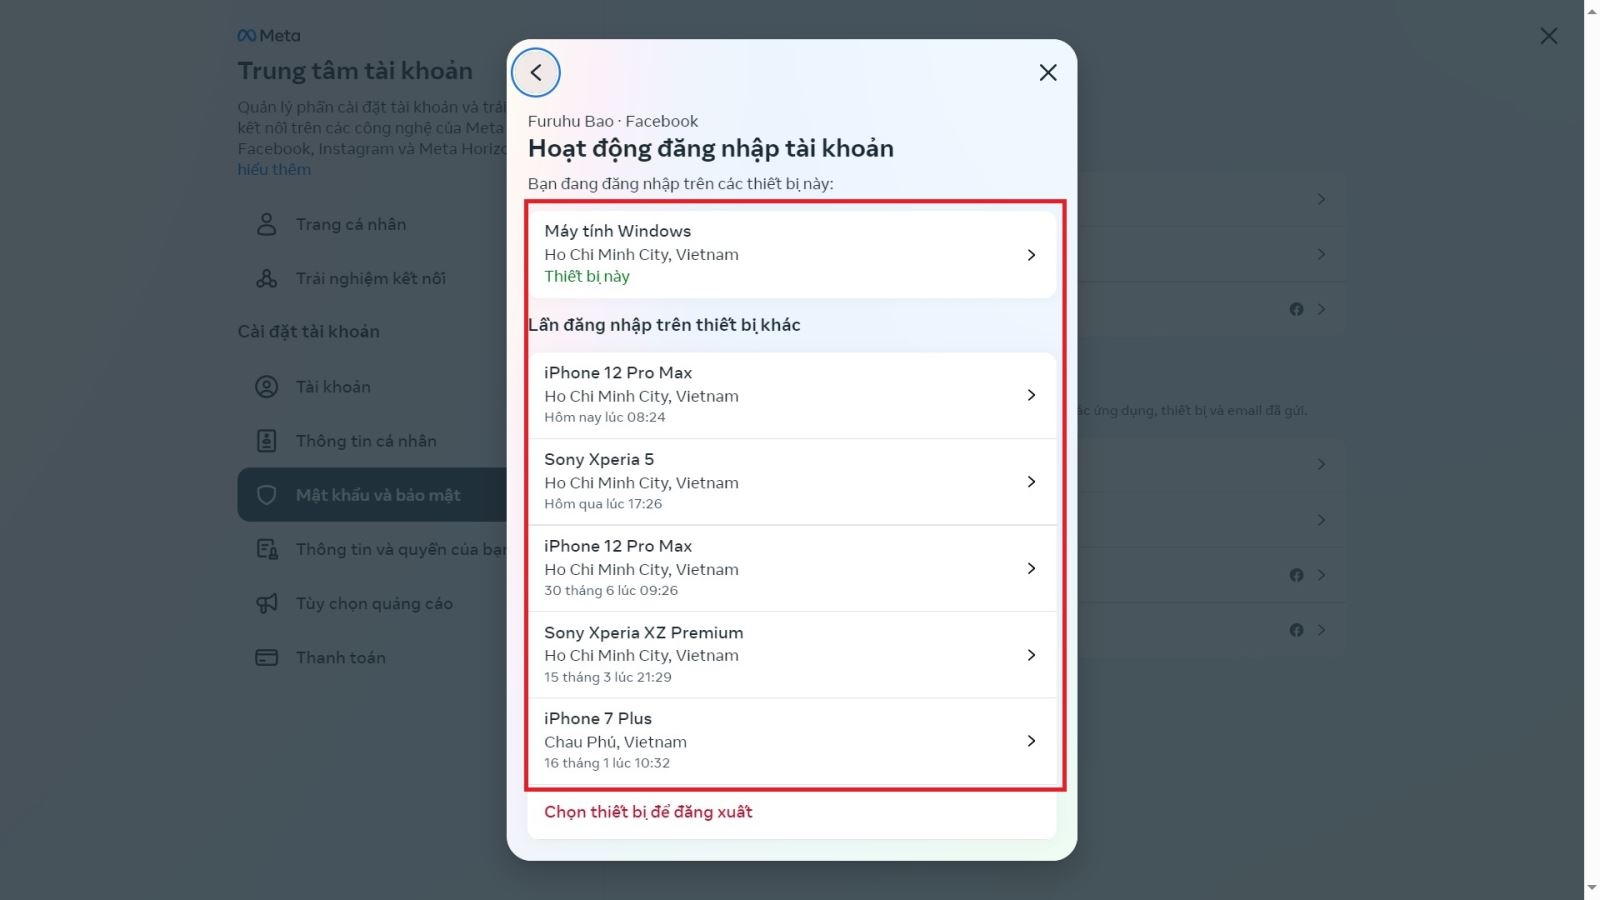Click the Tài khoản user-circle icon
Image resolution: width=1600 pixels, height=900 pixels.
coord(266,387)
